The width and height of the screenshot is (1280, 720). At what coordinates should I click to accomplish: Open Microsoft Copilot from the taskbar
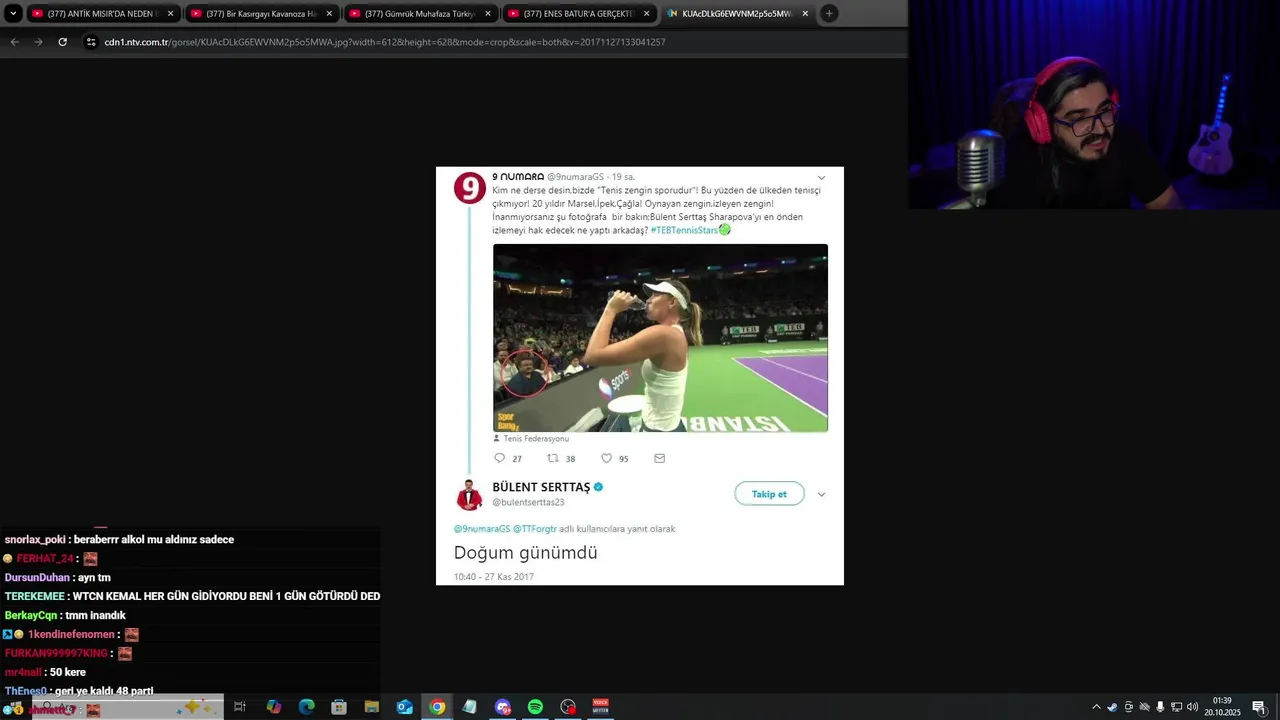[274, 707]
